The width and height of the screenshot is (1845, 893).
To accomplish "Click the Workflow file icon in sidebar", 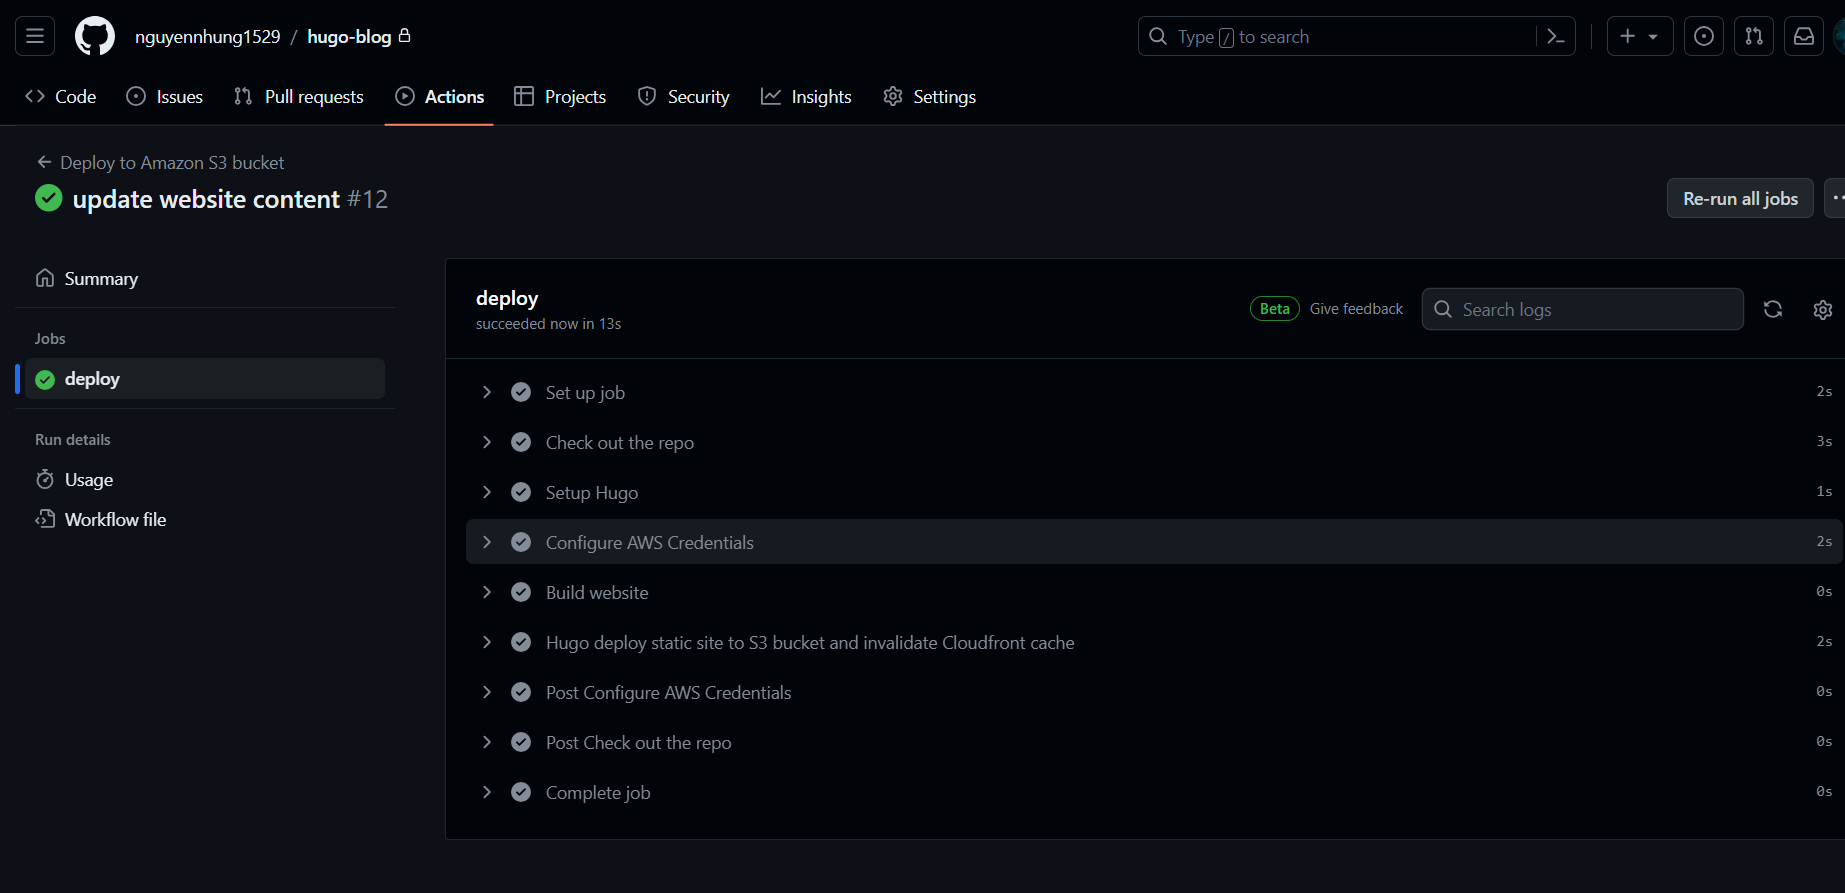I will click(x=45, y=519).
